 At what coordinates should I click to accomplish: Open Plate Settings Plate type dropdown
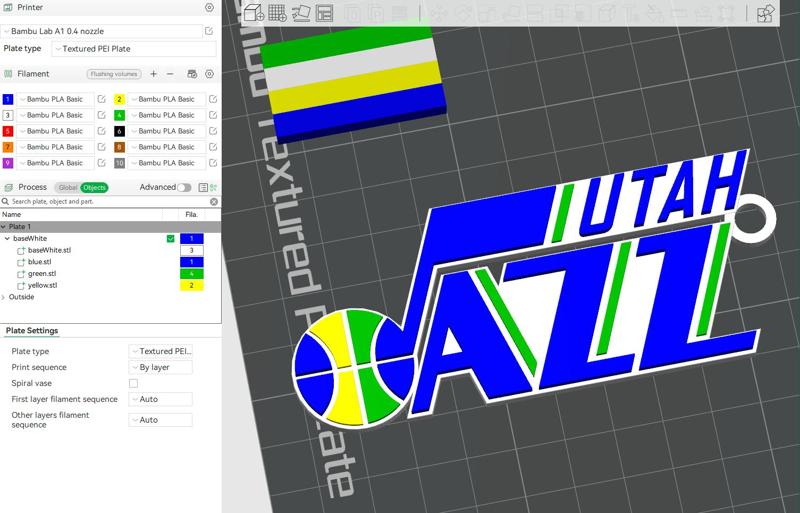(x=161, y=351)
